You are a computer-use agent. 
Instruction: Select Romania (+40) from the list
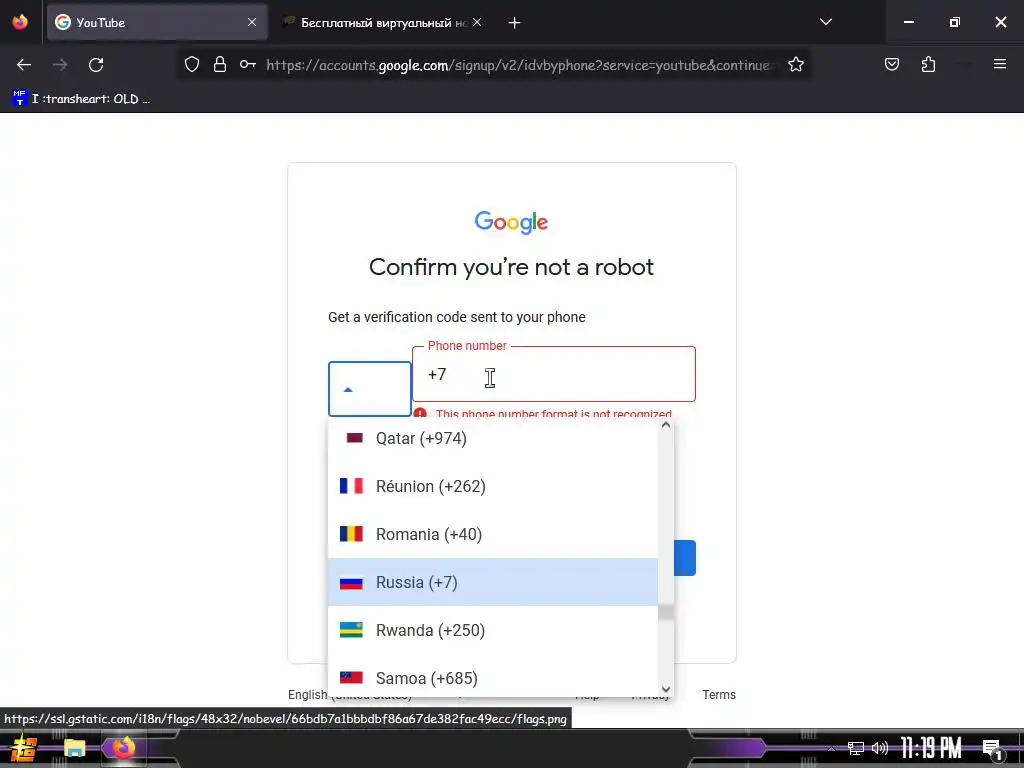(493, 534)
